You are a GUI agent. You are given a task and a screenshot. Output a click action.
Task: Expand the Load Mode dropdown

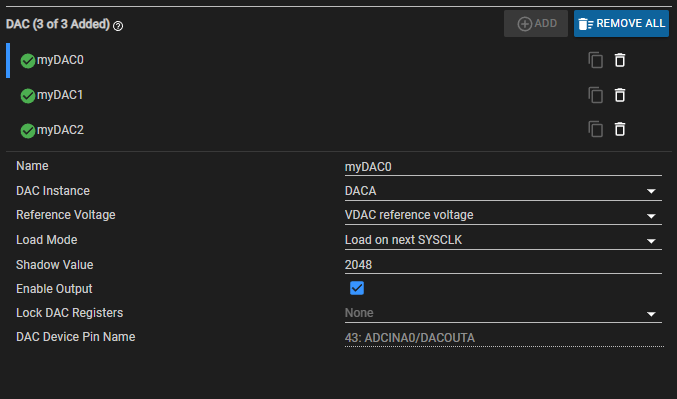503,240
